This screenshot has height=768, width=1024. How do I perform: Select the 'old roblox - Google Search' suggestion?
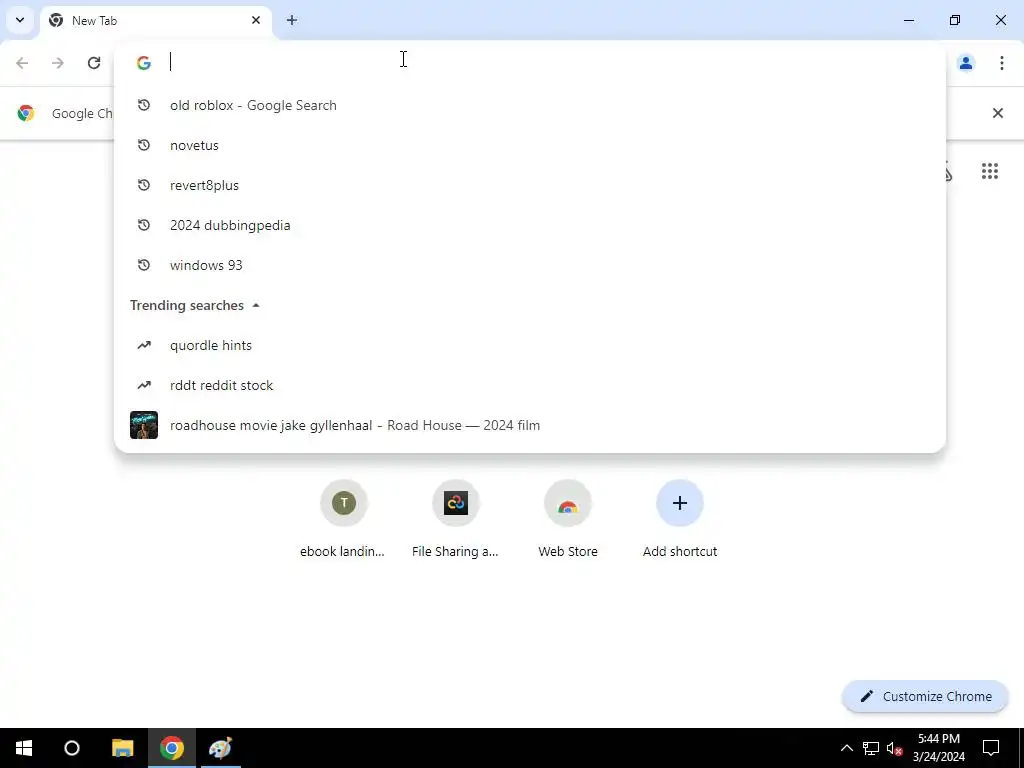530,105
